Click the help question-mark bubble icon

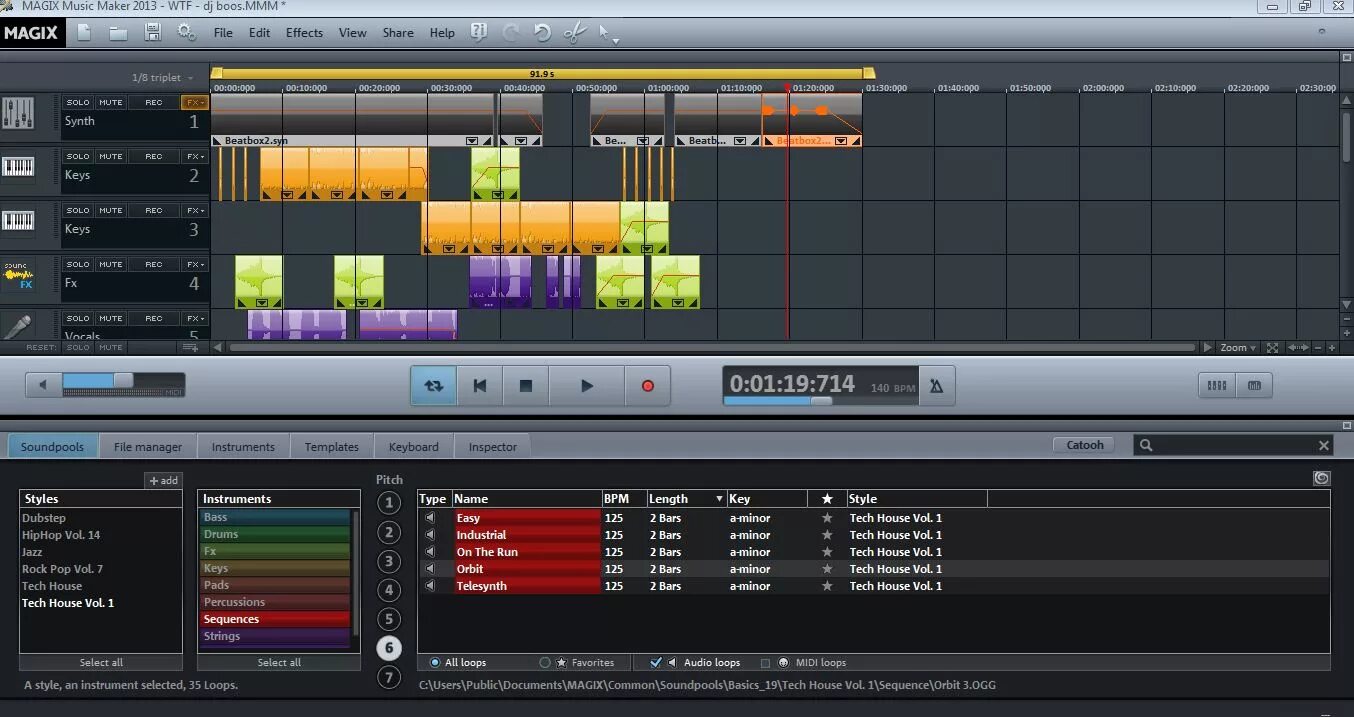(x=479, y=32)
